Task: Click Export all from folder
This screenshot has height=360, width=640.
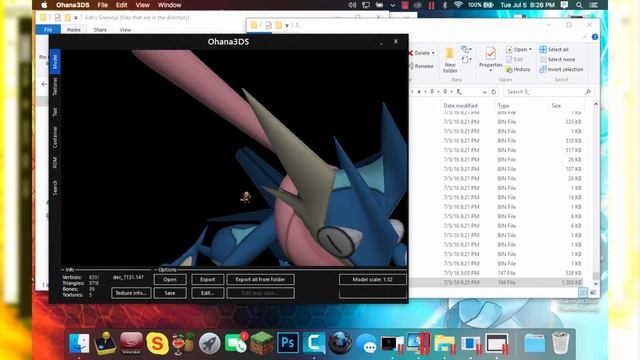Action: coord(260,280)
